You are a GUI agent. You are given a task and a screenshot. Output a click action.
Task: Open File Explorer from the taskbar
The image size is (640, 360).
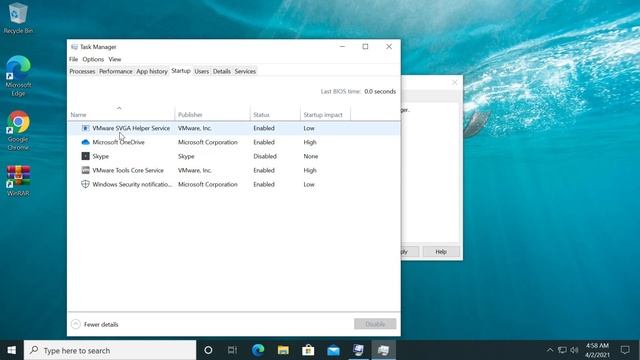pos(283,350)
